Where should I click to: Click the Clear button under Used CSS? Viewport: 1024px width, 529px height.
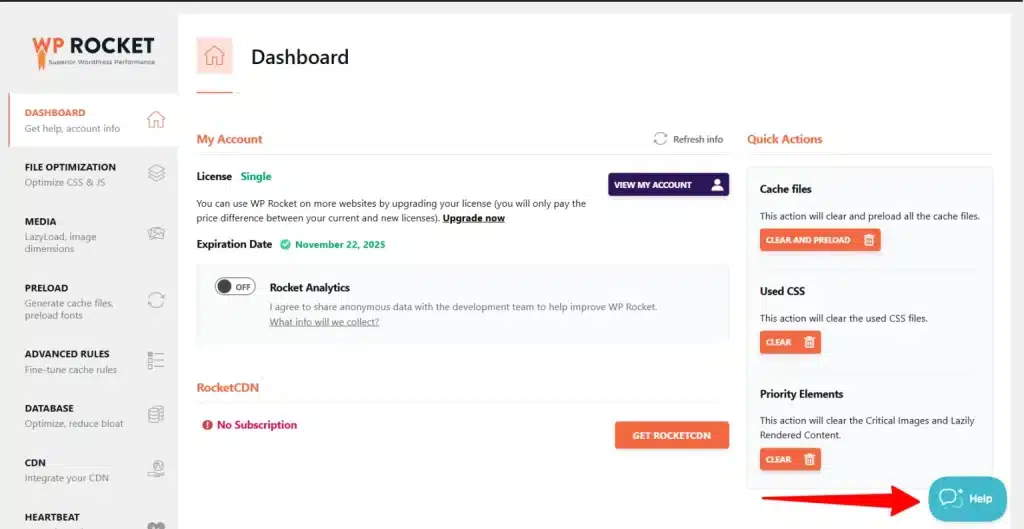coord(790,342)
